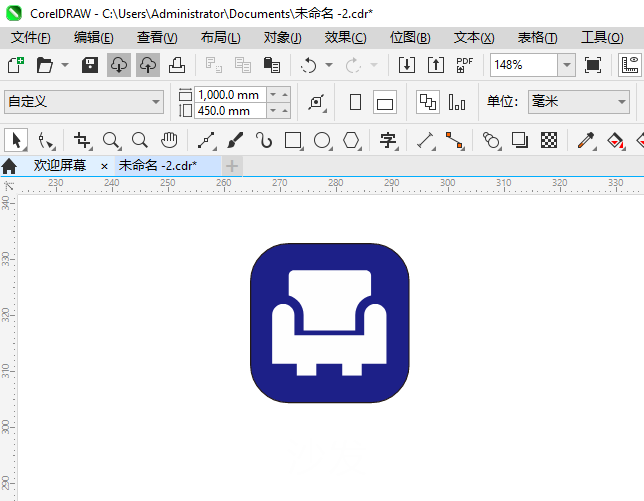Select the Polygon tool
The height and width of the screenshot is (501, 644).
pos(352,140)
